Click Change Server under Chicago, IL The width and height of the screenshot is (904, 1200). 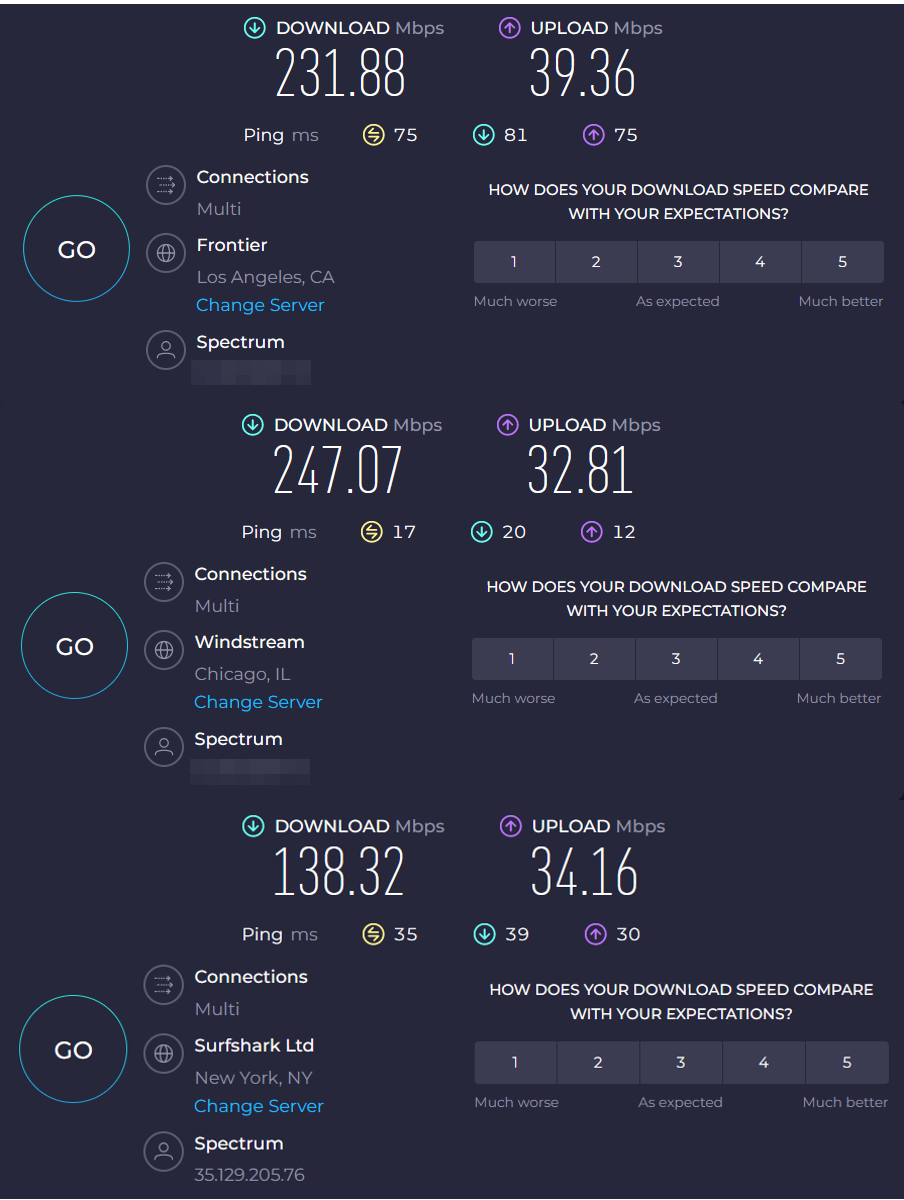click(x=258, y=702)
